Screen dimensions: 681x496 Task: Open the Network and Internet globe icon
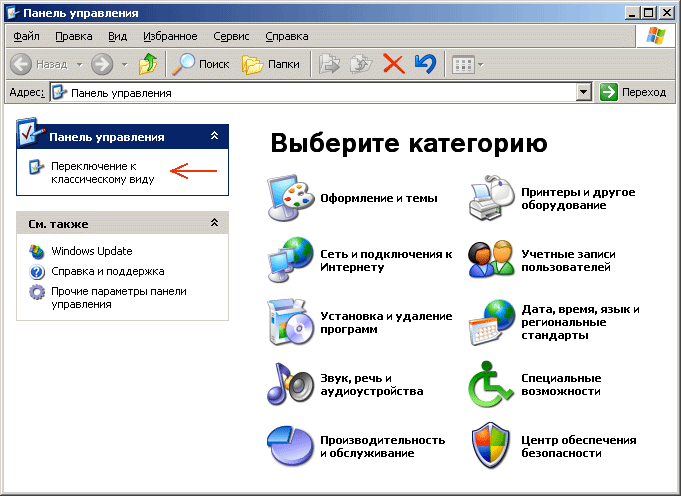291,260
